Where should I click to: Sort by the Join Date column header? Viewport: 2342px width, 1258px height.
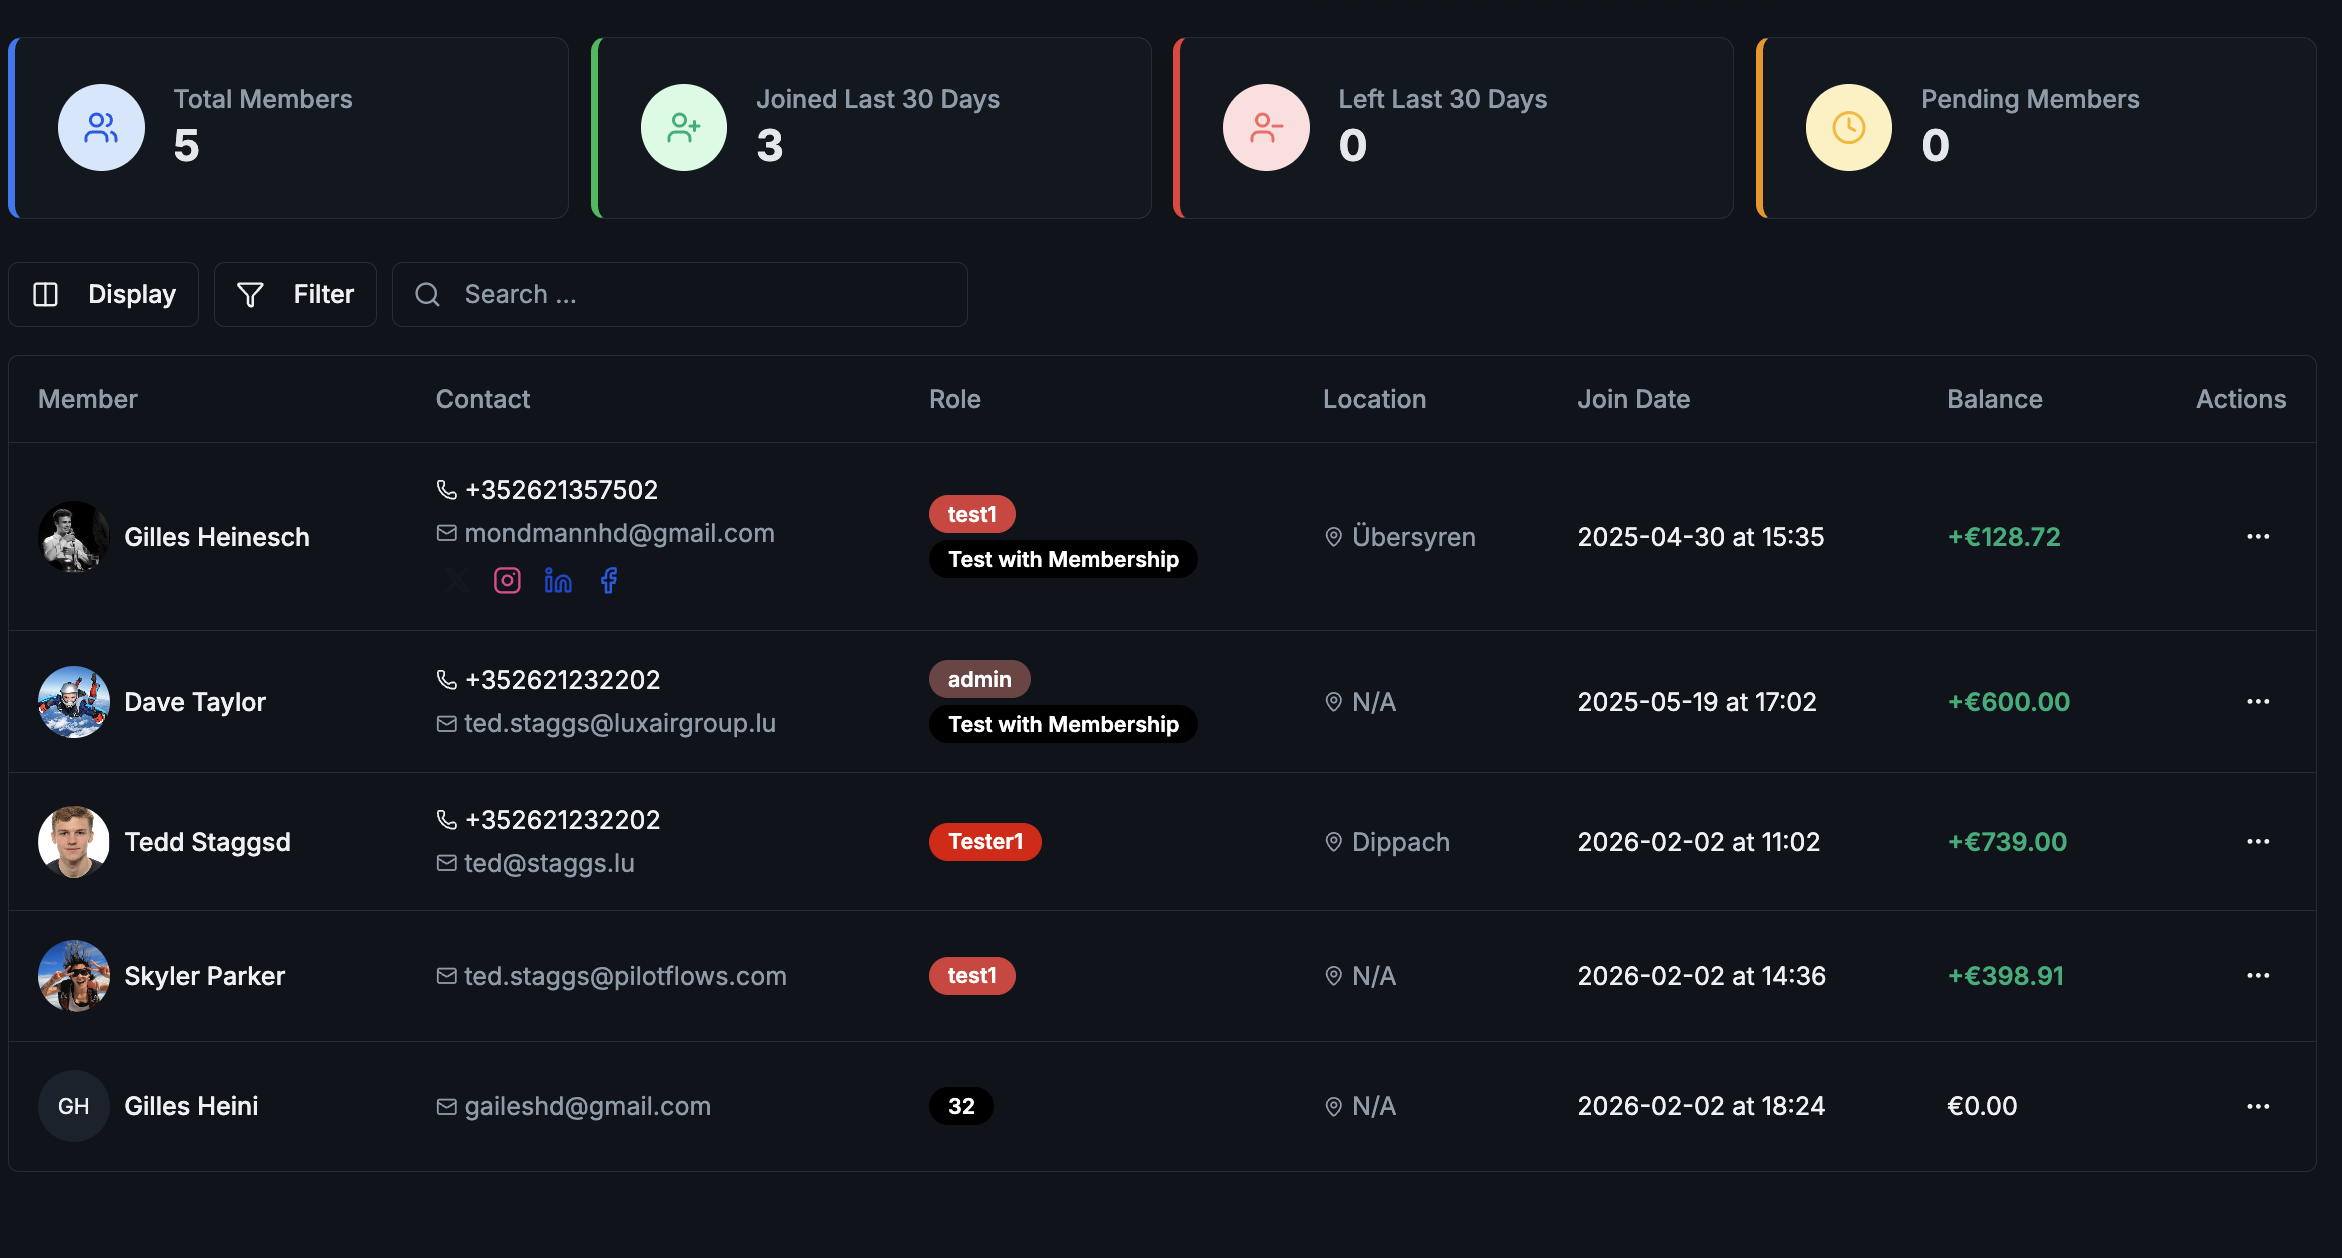(x=1633, y=399)
